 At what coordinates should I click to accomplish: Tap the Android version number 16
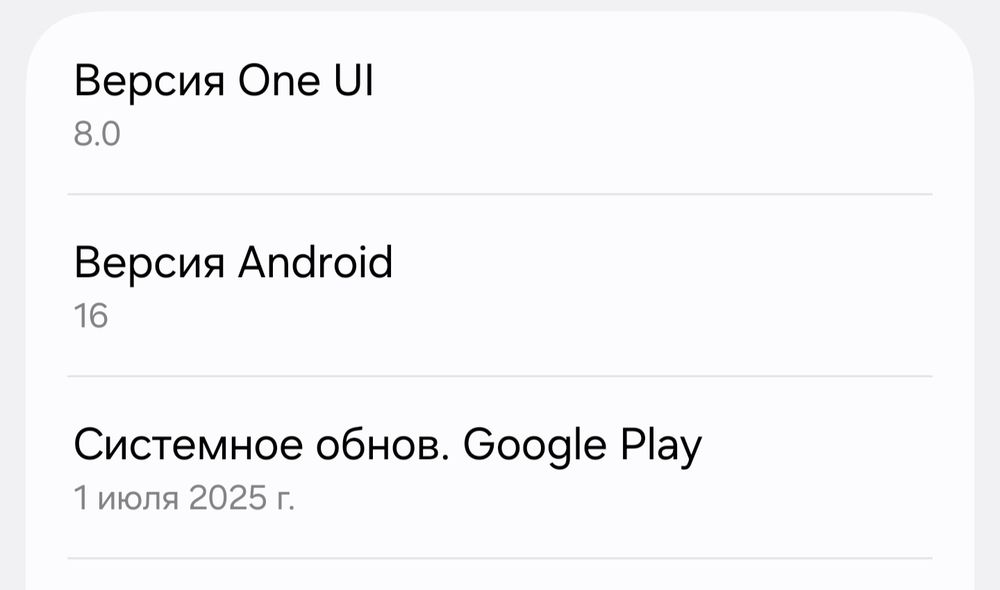point(91,316)
